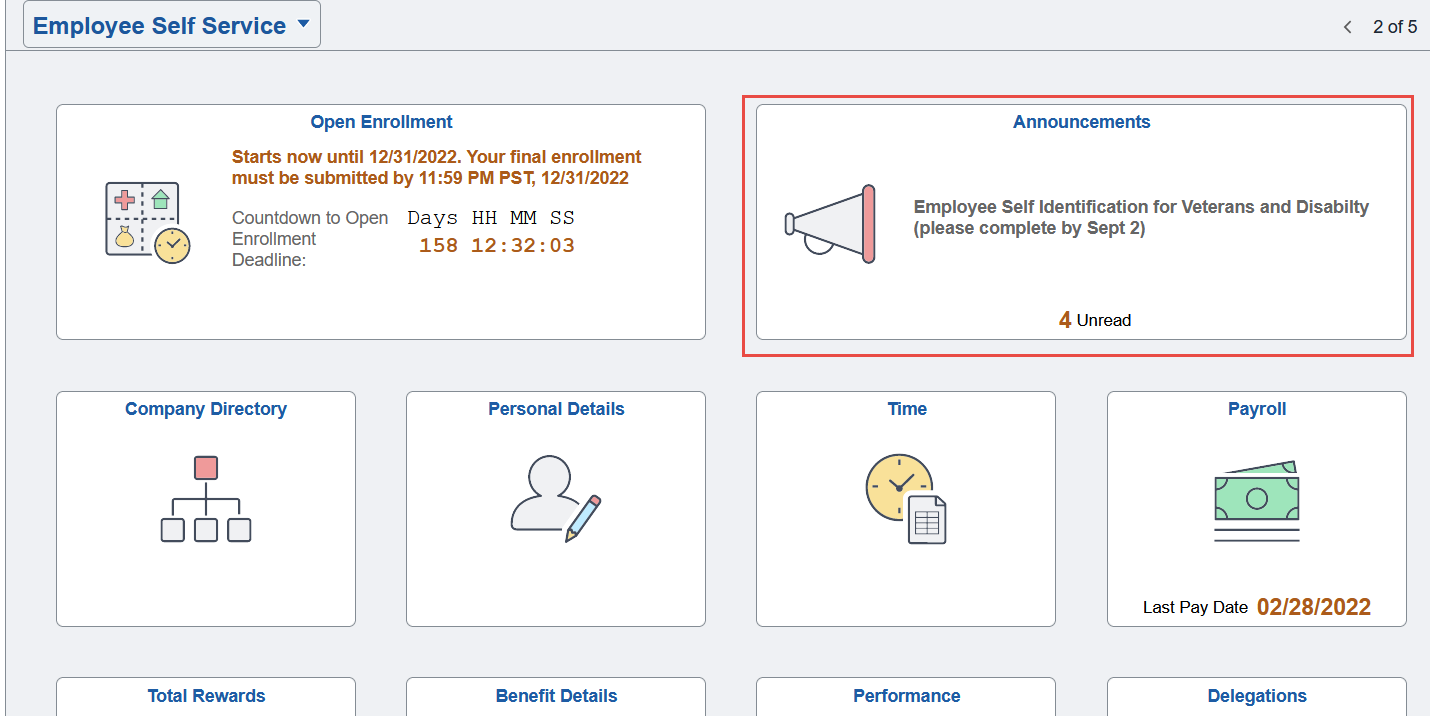Open the Open Enrollment tile title
The image size is (1430, 716).
381,122
